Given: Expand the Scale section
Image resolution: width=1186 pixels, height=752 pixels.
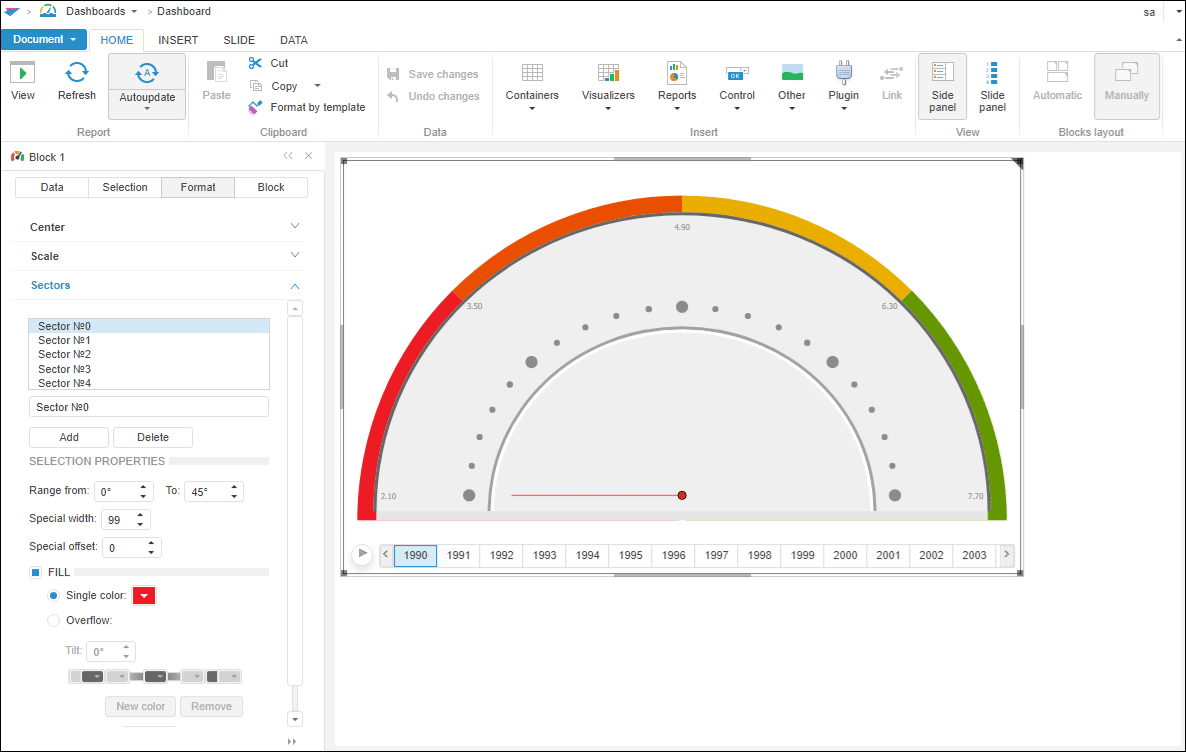Looking at the screenshot, I should [x=165, y=256].
